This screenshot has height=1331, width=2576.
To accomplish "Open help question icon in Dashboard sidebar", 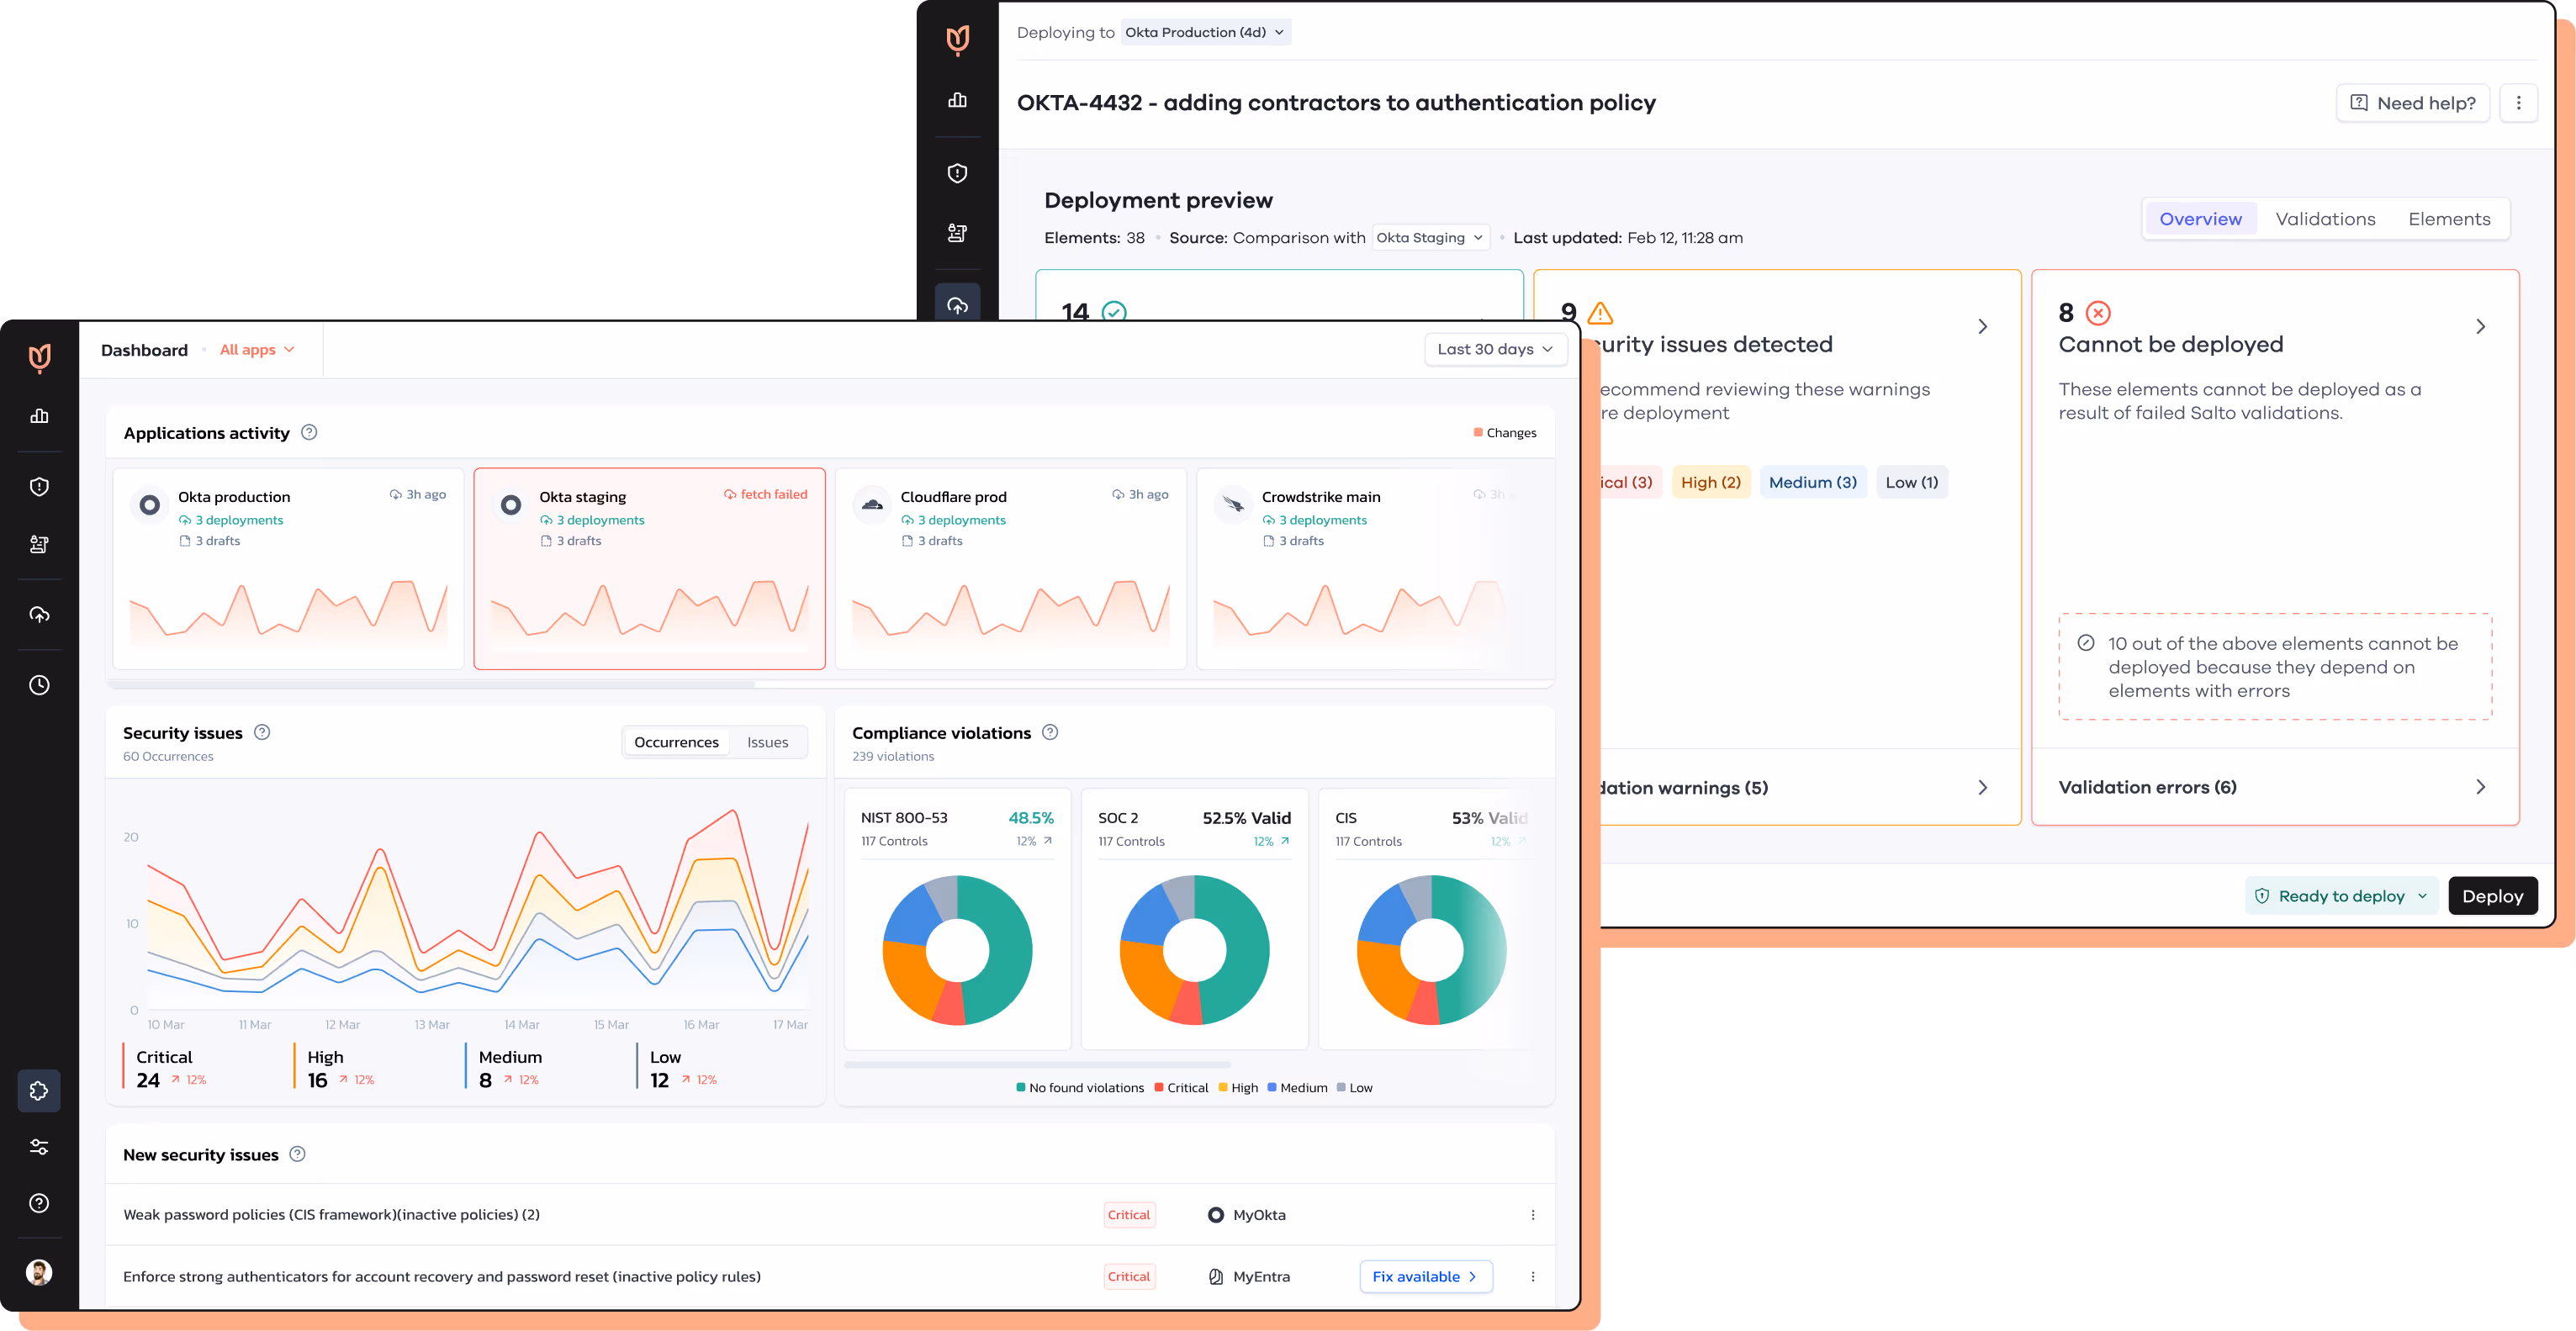I will 39,1203.
